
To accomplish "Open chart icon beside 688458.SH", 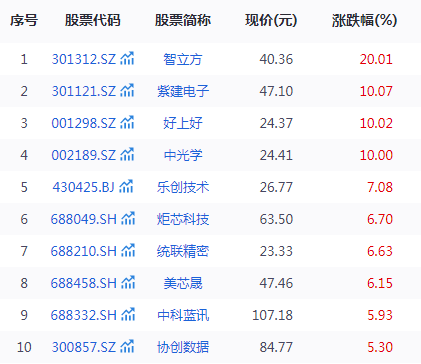I will pos(128,283).
